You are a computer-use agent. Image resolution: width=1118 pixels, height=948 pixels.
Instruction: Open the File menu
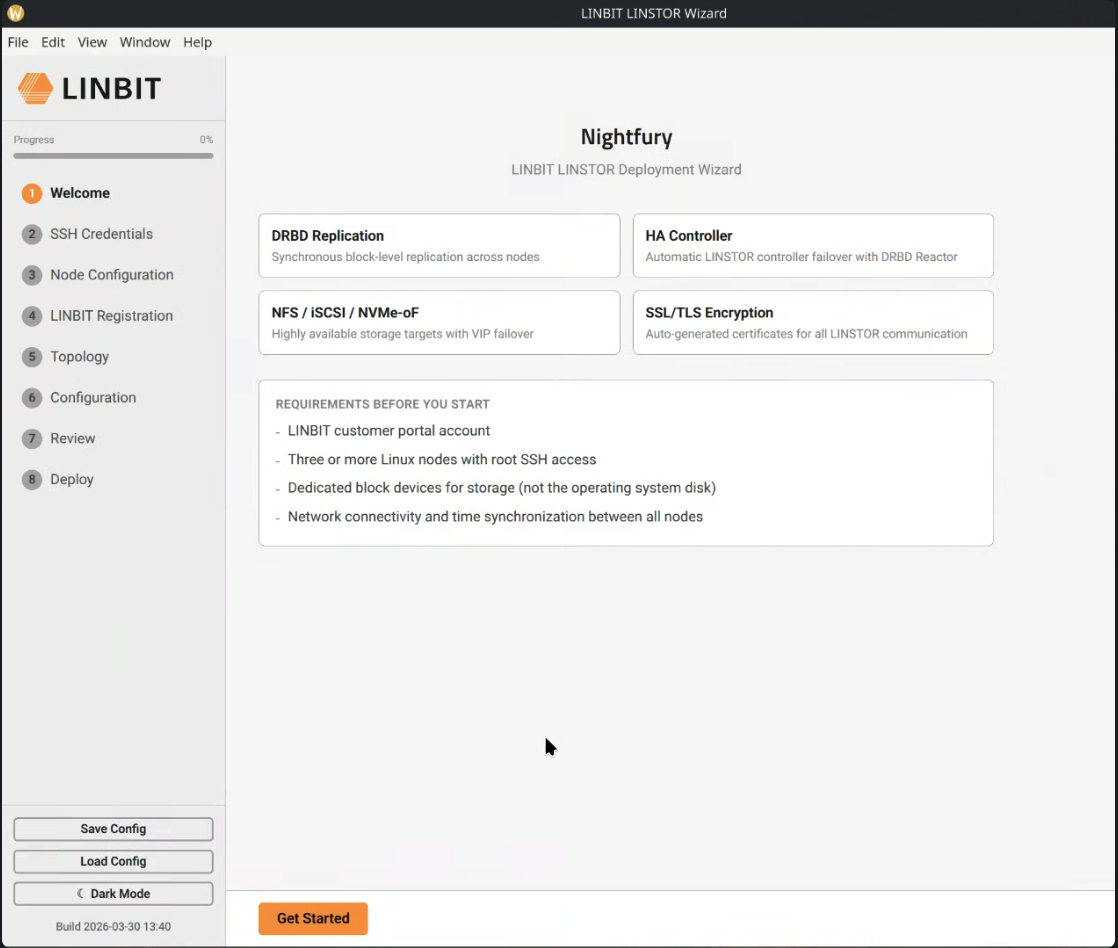[18, 42]
